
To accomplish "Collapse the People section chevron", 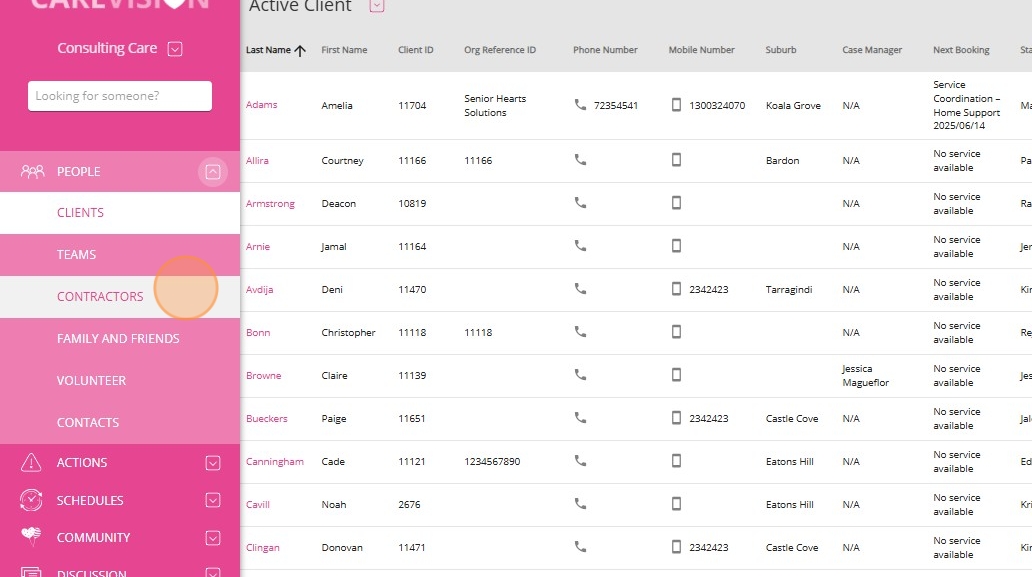I will click(213, 172).
